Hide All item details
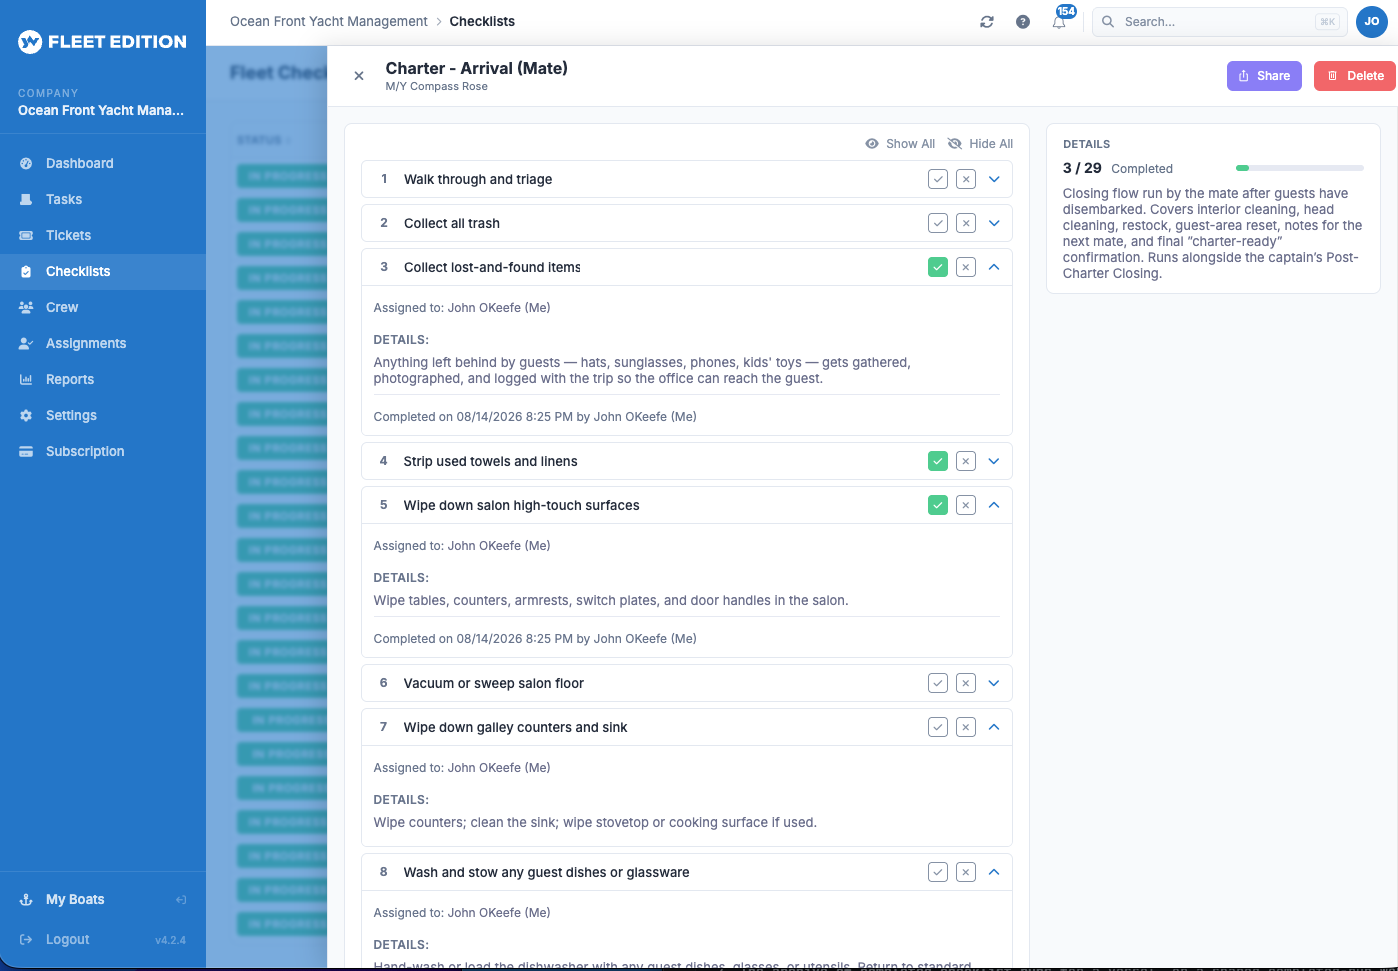1398x971 pixels. point(981,144)
